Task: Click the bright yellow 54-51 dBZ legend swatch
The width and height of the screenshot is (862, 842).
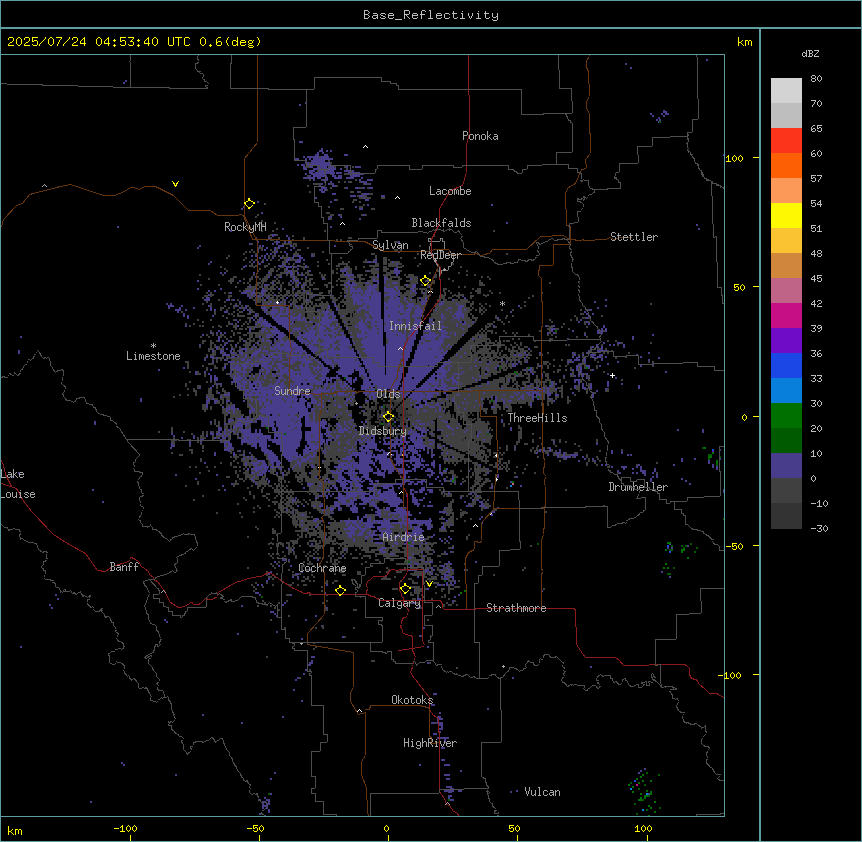Action: coord(786,216)
